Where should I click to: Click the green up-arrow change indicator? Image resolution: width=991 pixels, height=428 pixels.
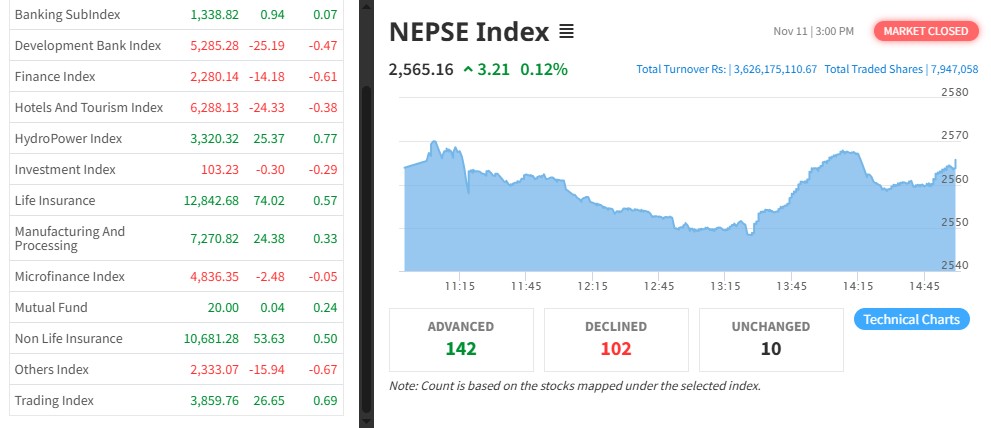[468, 70]
